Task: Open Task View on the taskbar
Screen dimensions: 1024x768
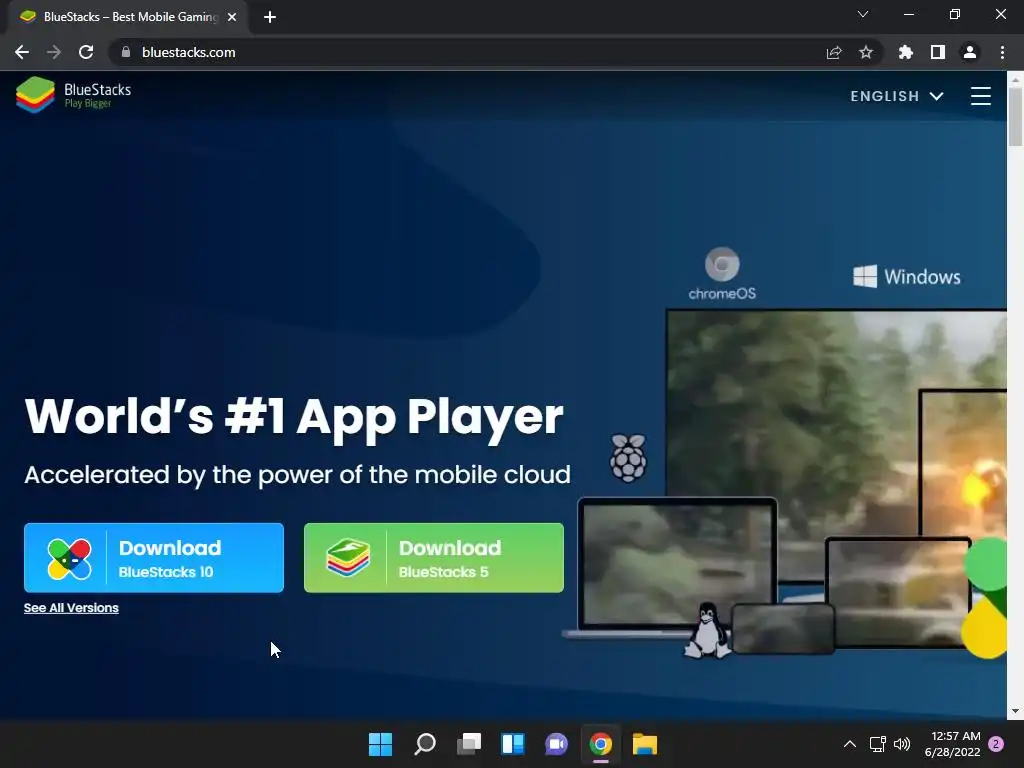Action: click(469, 744)
